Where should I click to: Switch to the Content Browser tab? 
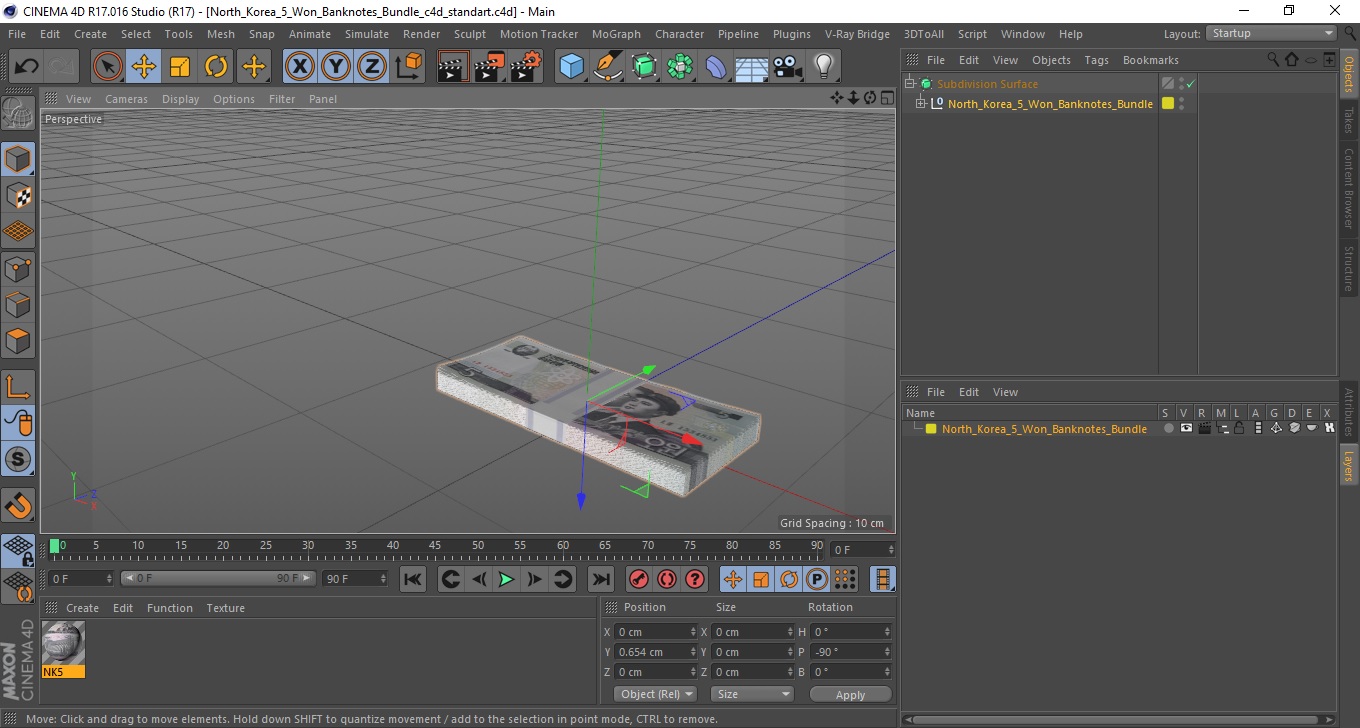pos(1349,188)
